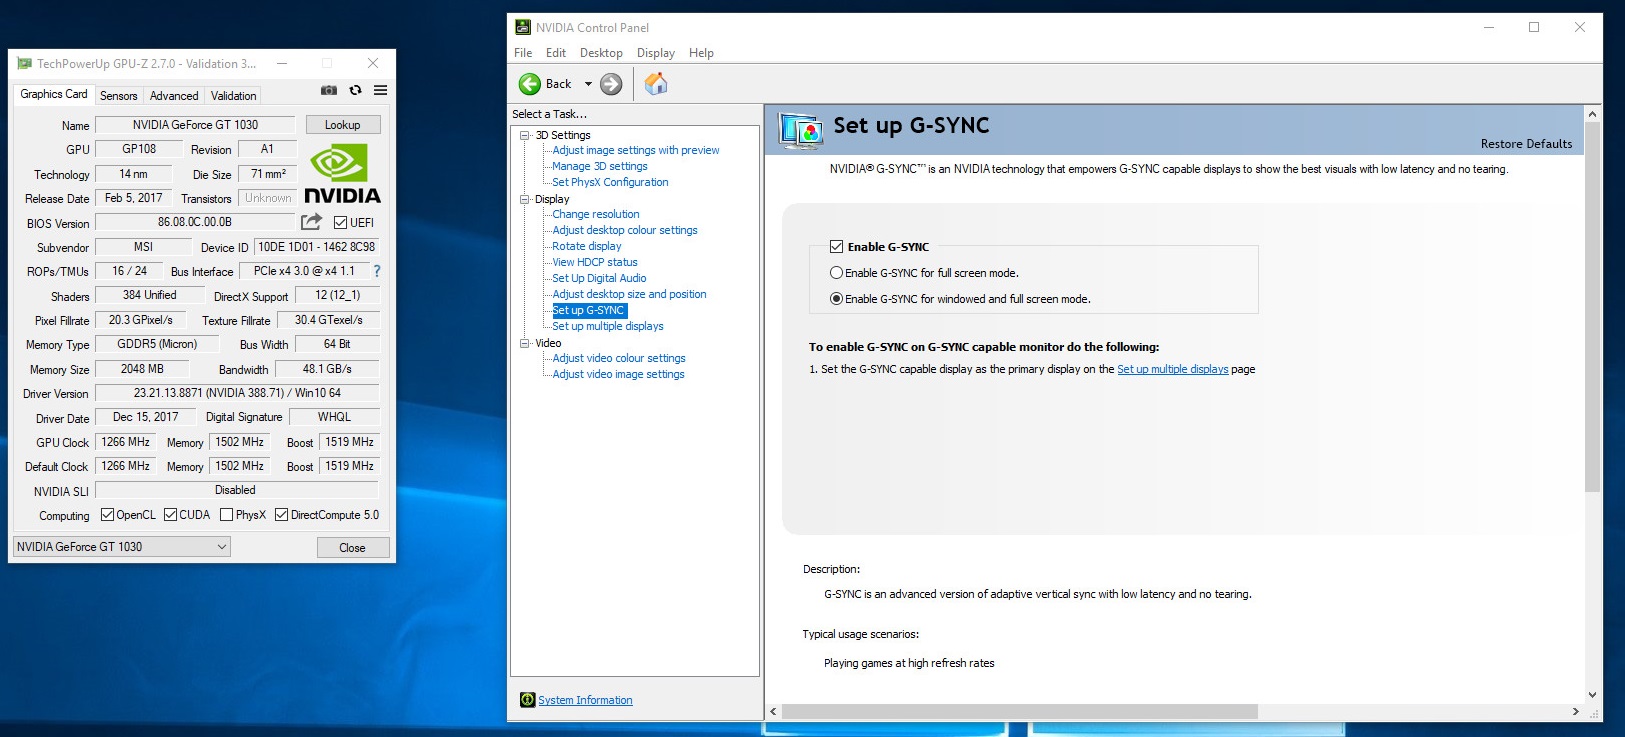
Task: Collapse the 3D Settings tree node
Action: coord(524,135)
